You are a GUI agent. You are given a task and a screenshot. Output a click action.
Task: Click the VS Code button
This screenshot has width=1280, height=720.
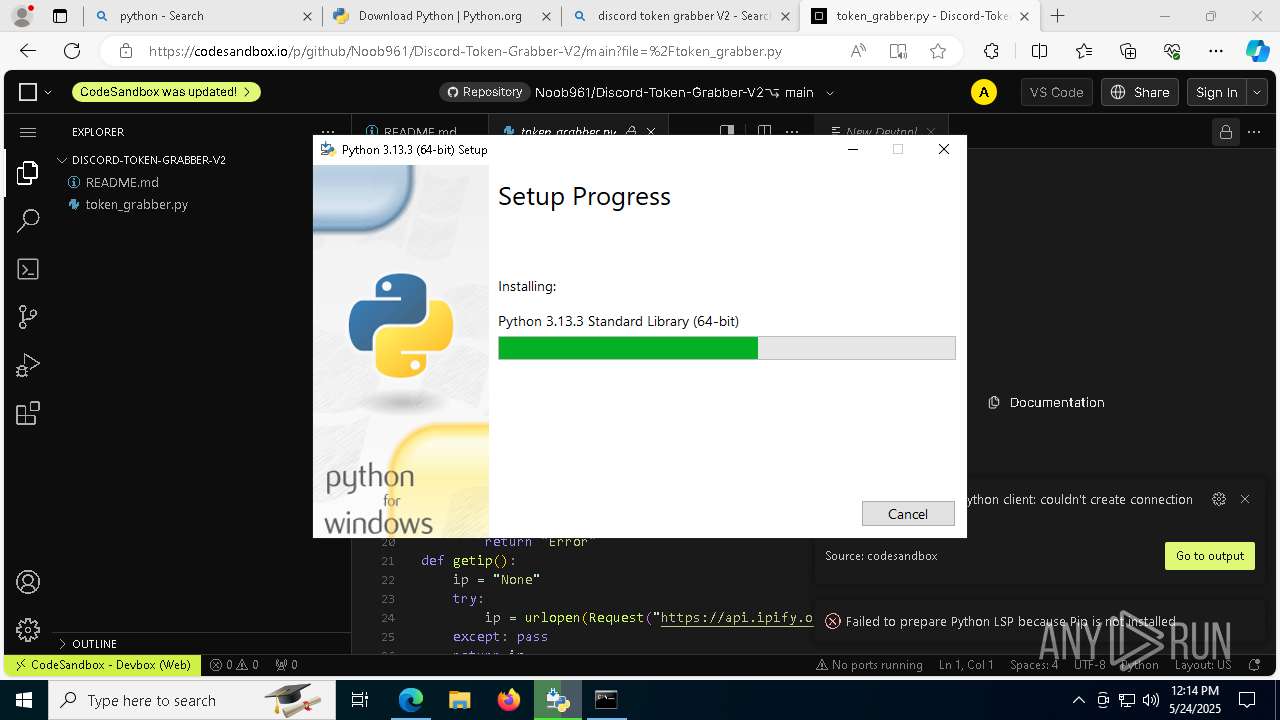1057,92
